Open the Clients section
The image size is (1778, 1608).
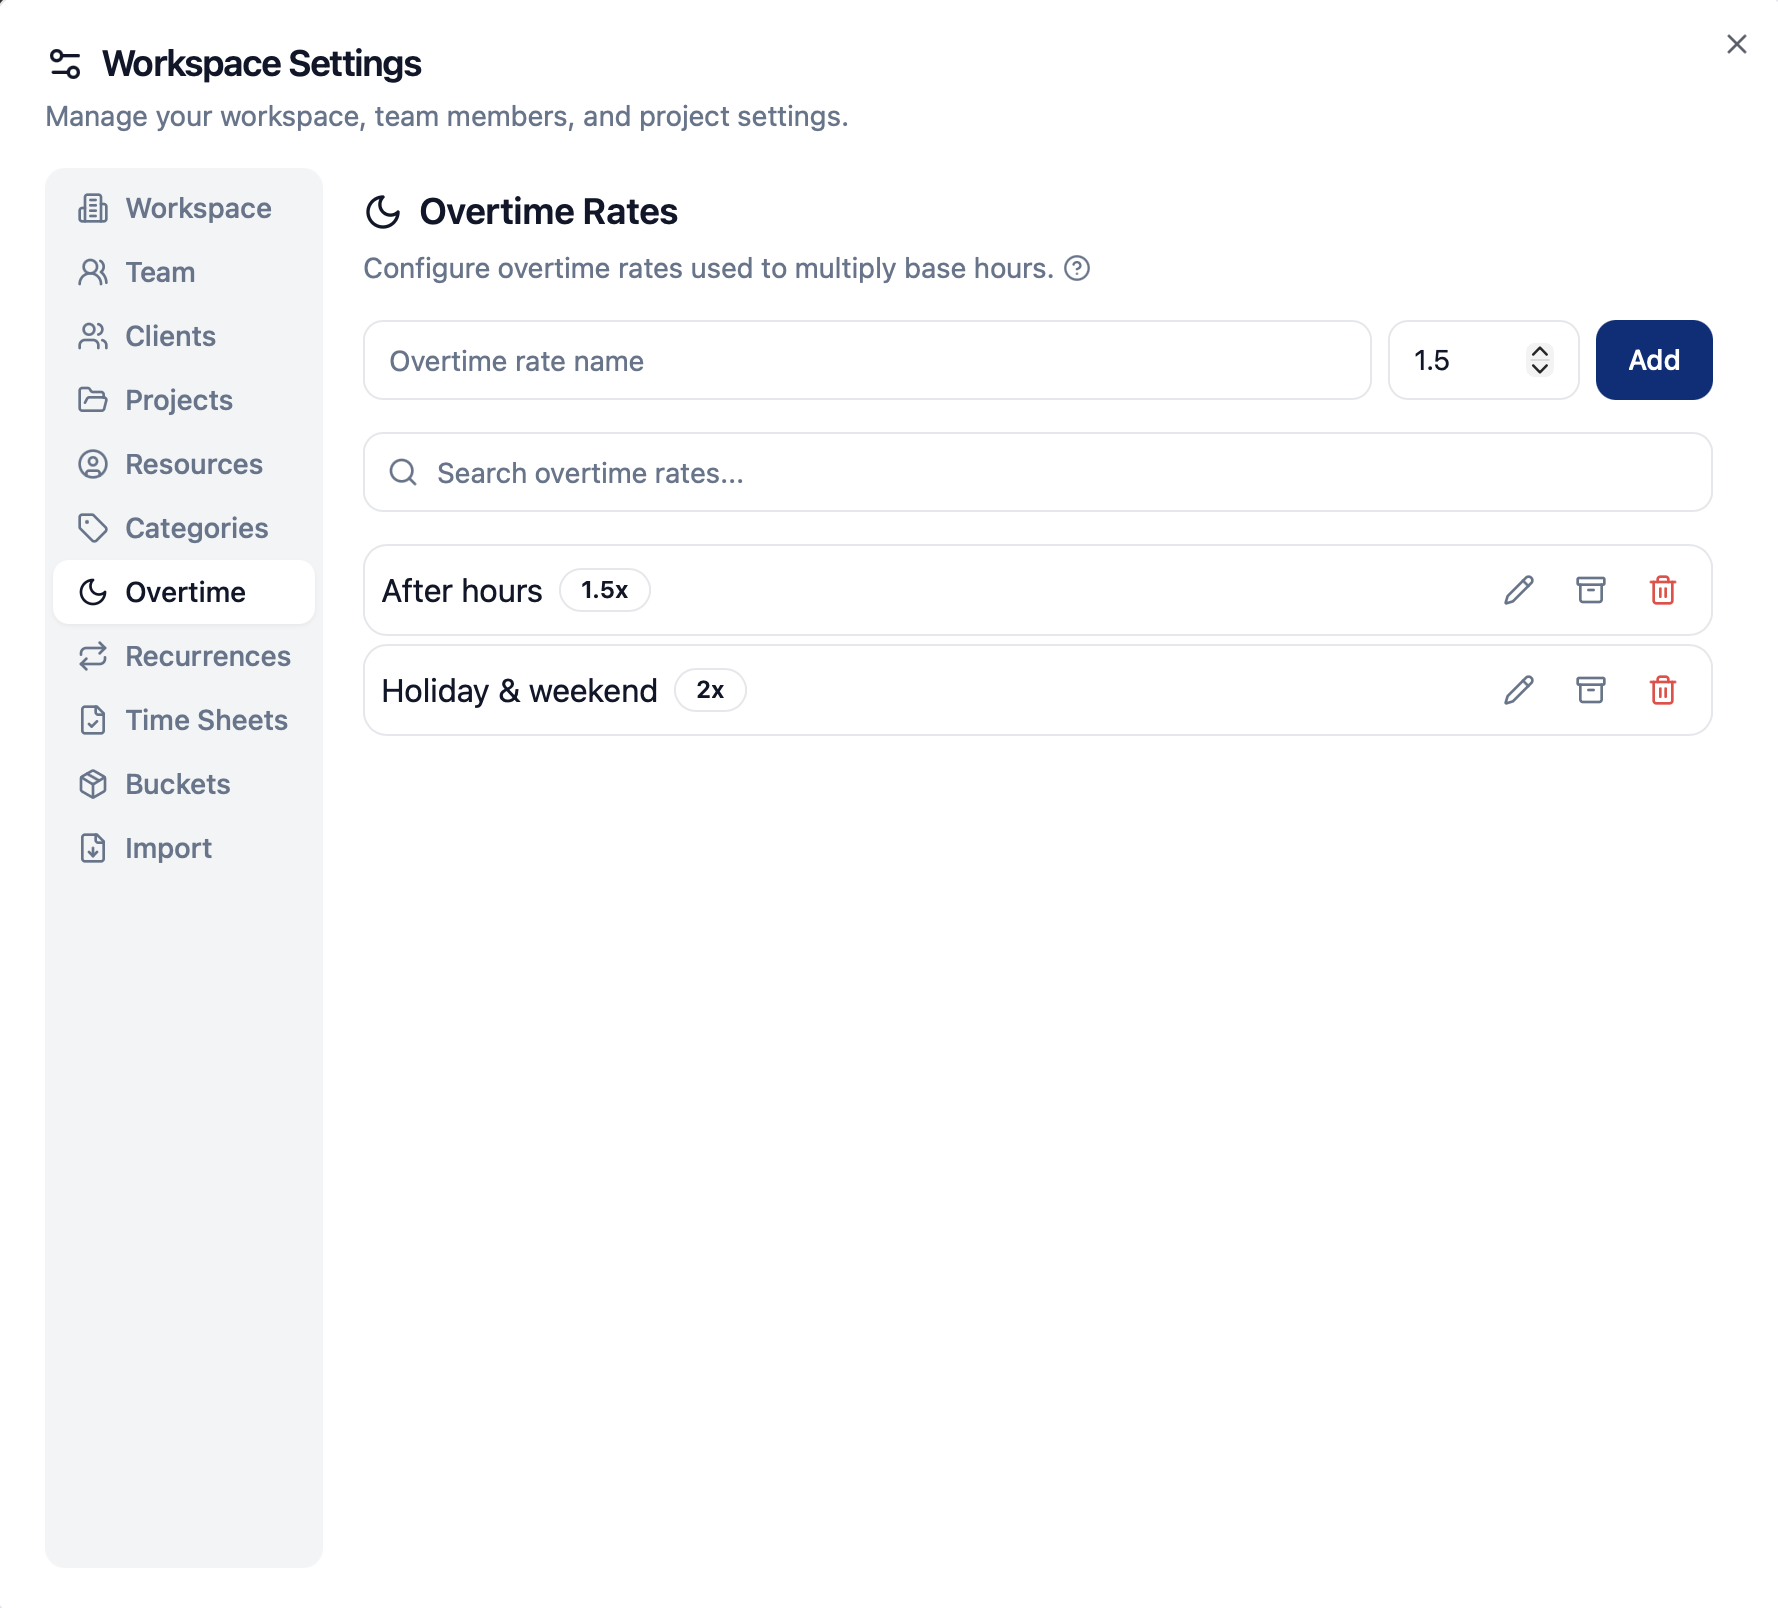click(x=184, y=336)
